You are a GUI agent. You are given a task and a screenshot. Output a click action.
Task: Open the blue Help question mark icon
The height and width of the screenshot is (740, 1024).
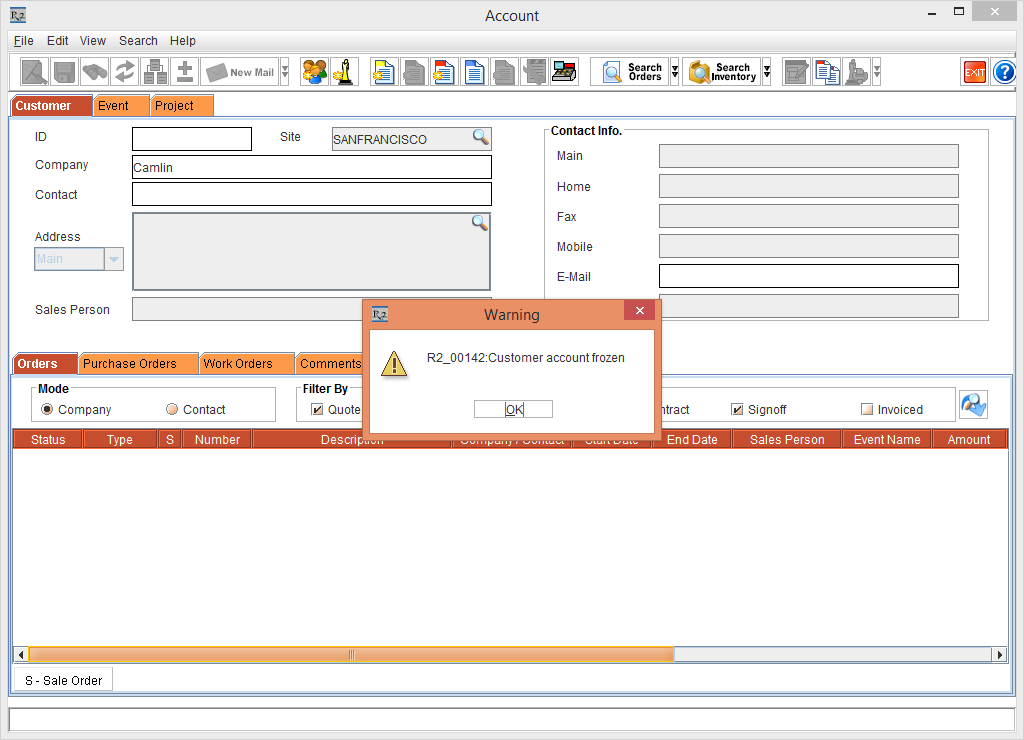tap(1004, 72)
